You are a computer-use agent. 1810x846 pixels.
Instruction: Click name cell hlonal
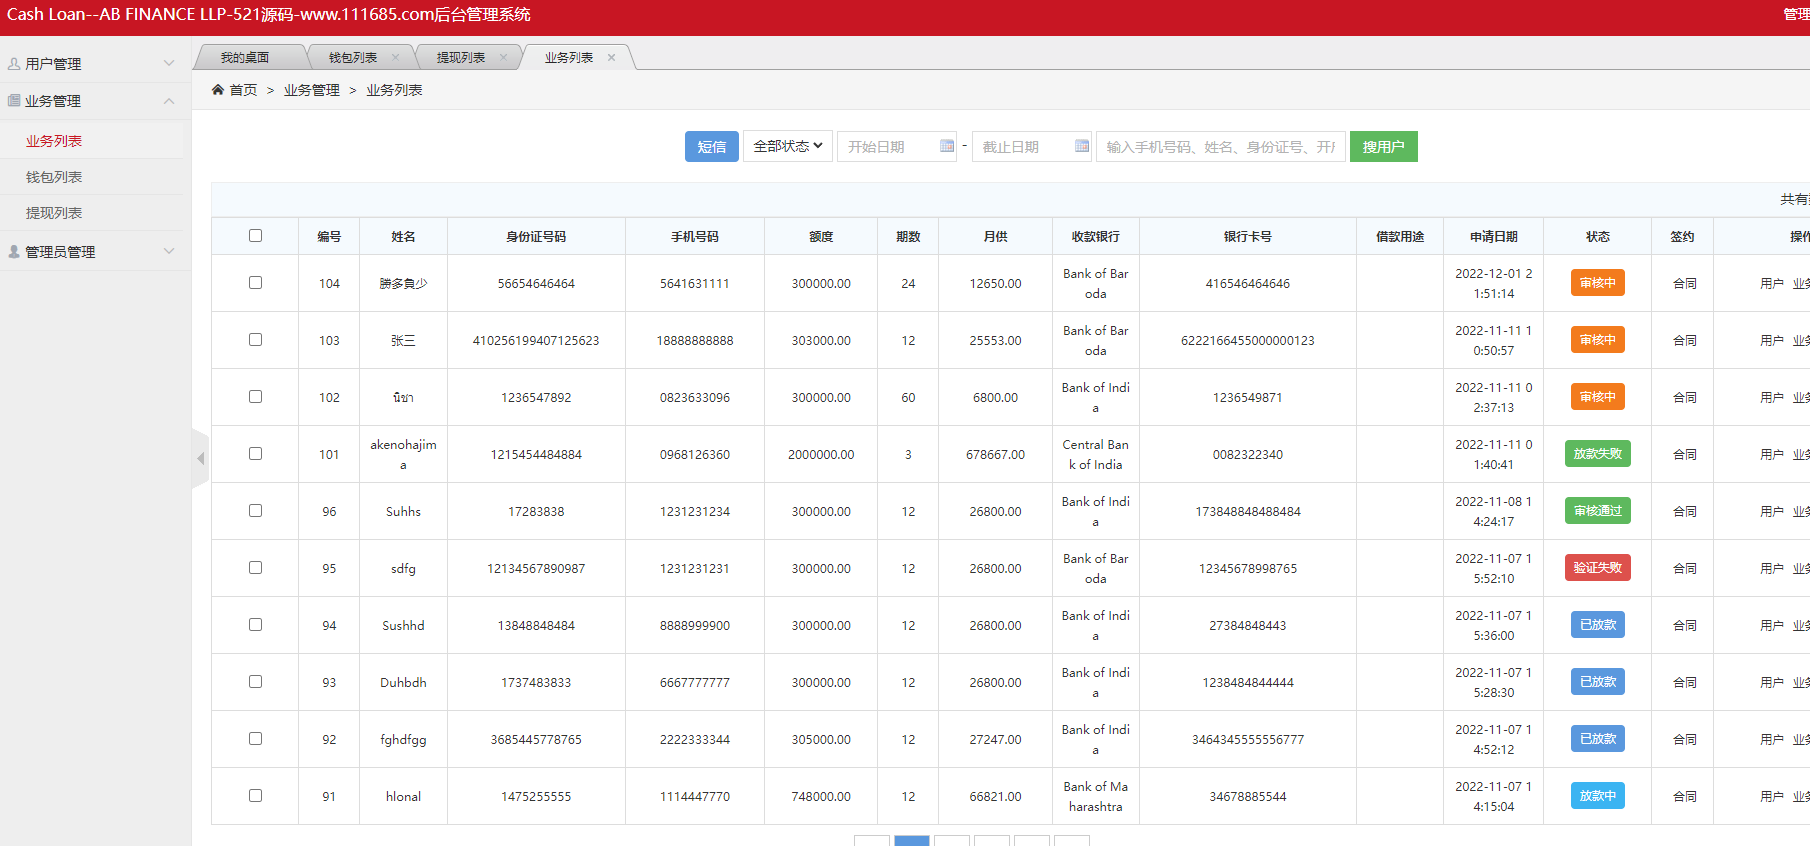click(x=403, y=797)
